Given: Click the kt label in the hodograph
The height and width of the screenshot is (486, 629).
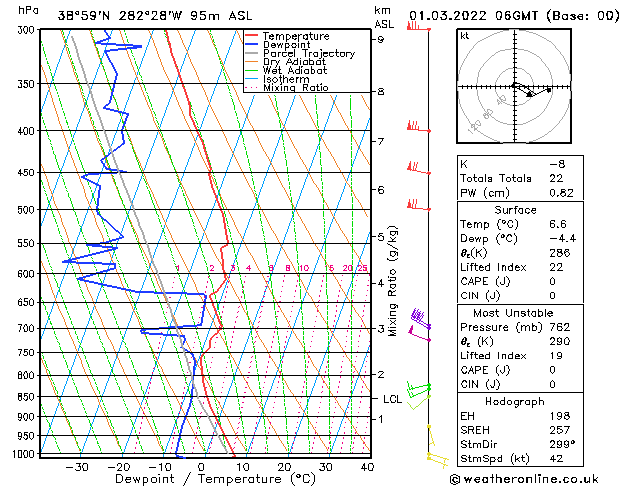Looking at the screenshot, I should 465,36.
